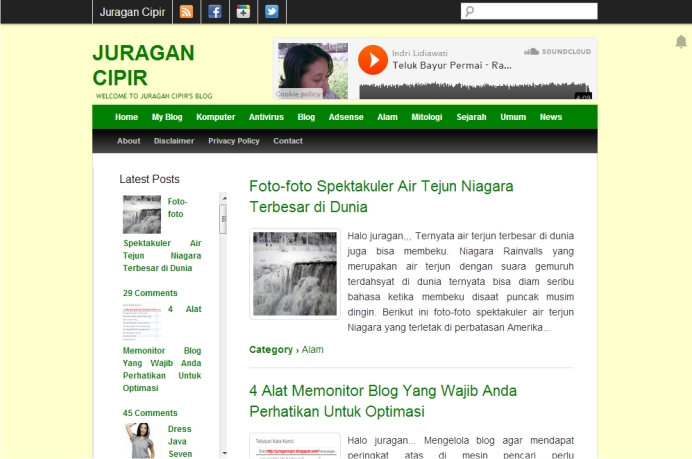692x459 pixels.
Task: Open the Alam menu item
Action: point(387,117)
